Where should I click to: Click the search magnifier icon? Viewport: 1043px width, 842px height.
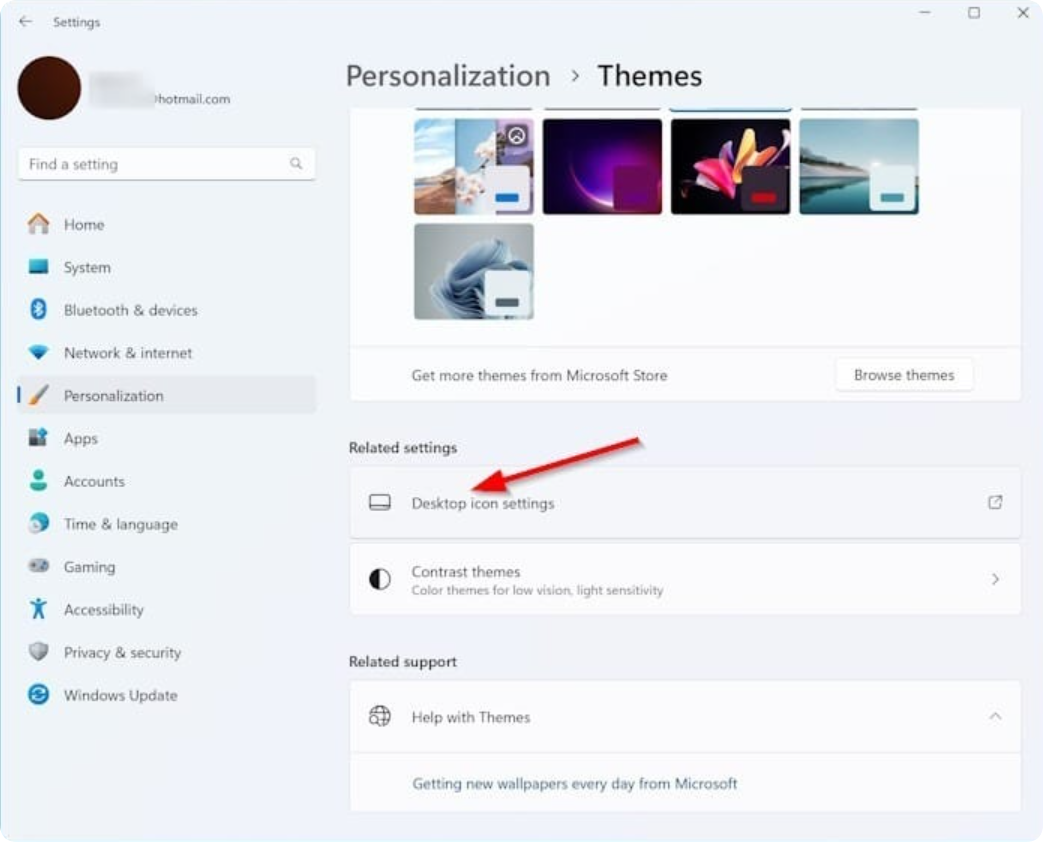[x=296, y=164]
